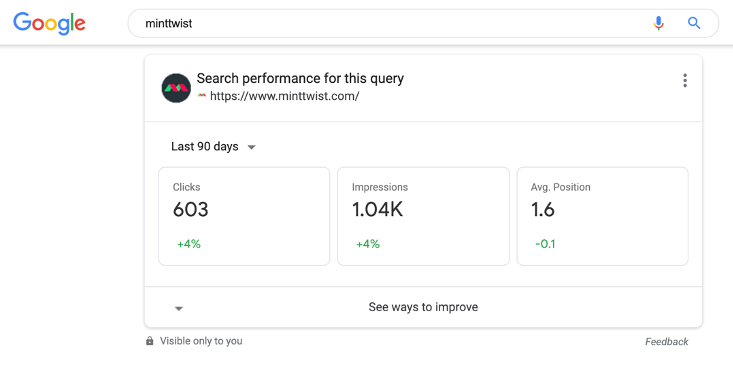The width and height of the screenshot is (733, 370).
Task: Select the Avg. Position metric card
Action: pyautogui.click(x=603, y=216)
